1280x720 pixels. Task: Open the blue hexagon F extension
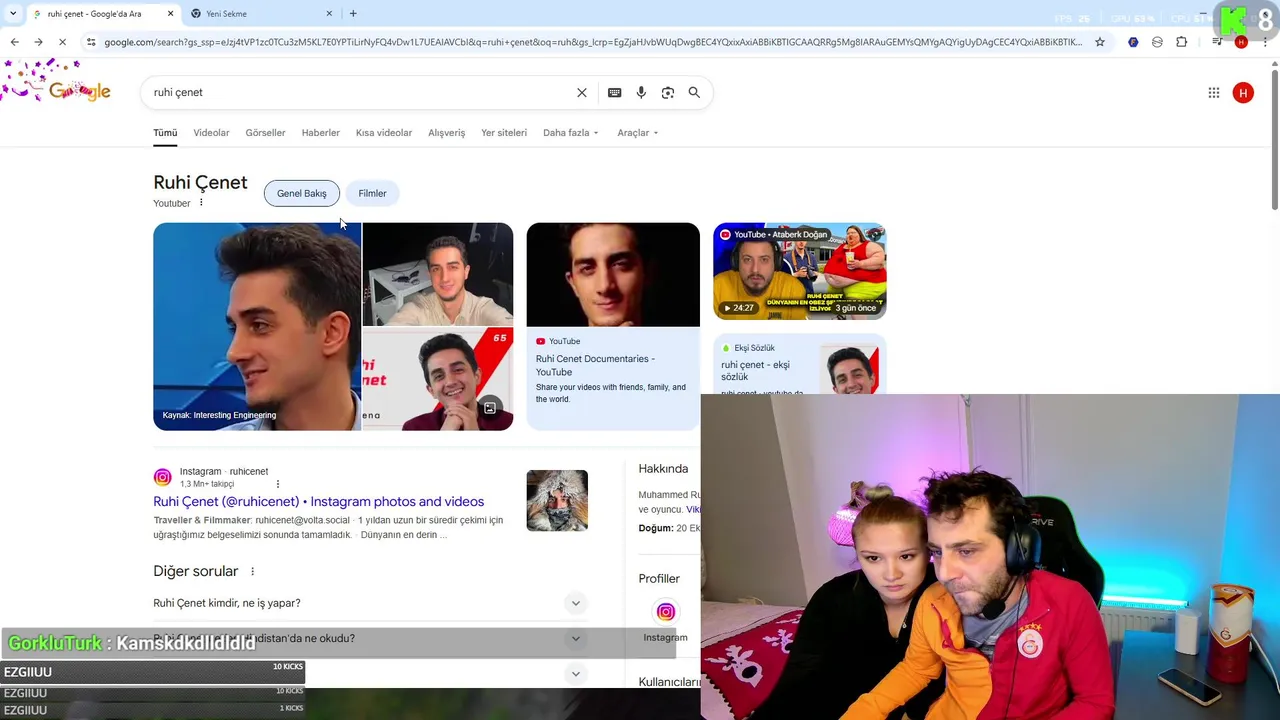pos(1133,42)
